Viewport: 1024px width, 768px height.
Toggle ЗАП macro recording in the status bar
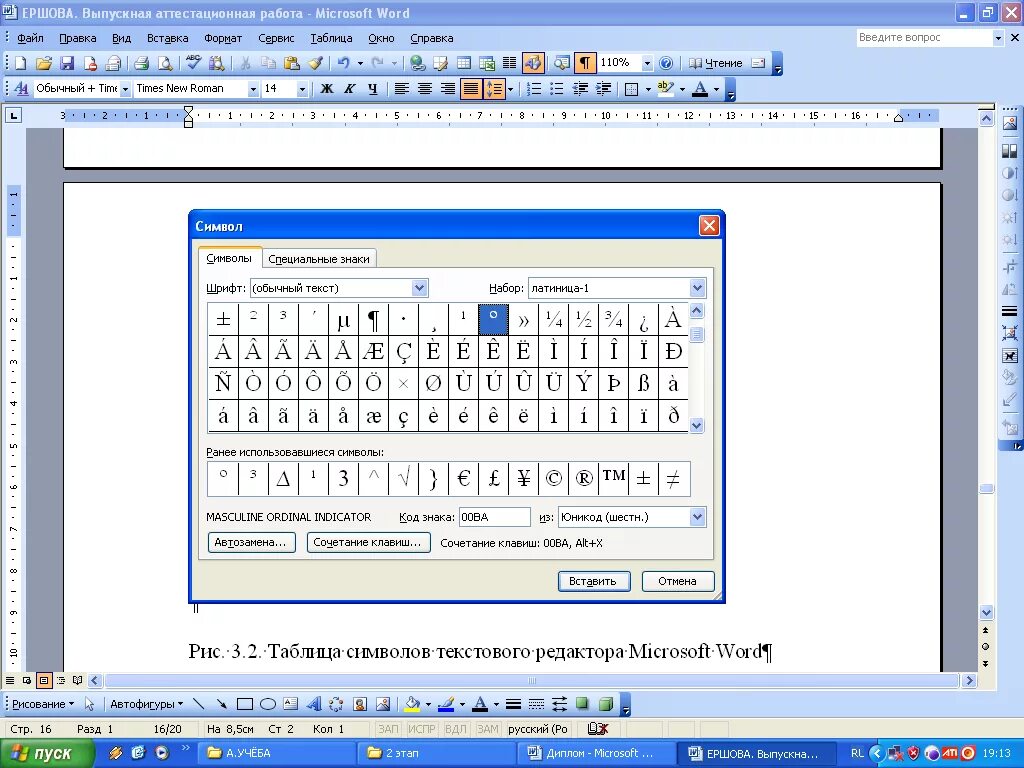click(x=388, y=729)
